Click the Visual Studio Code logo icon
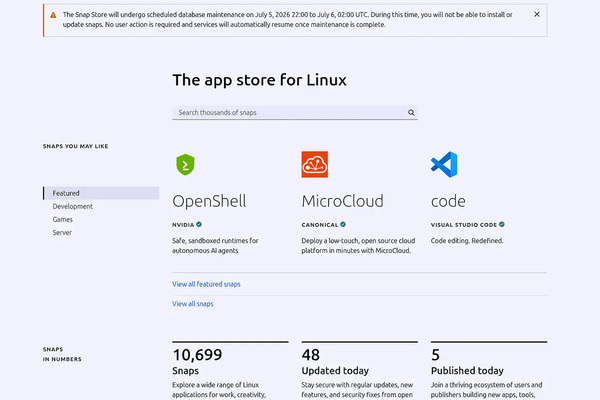This screenshot has width=600, height=400. click(444, 165)
